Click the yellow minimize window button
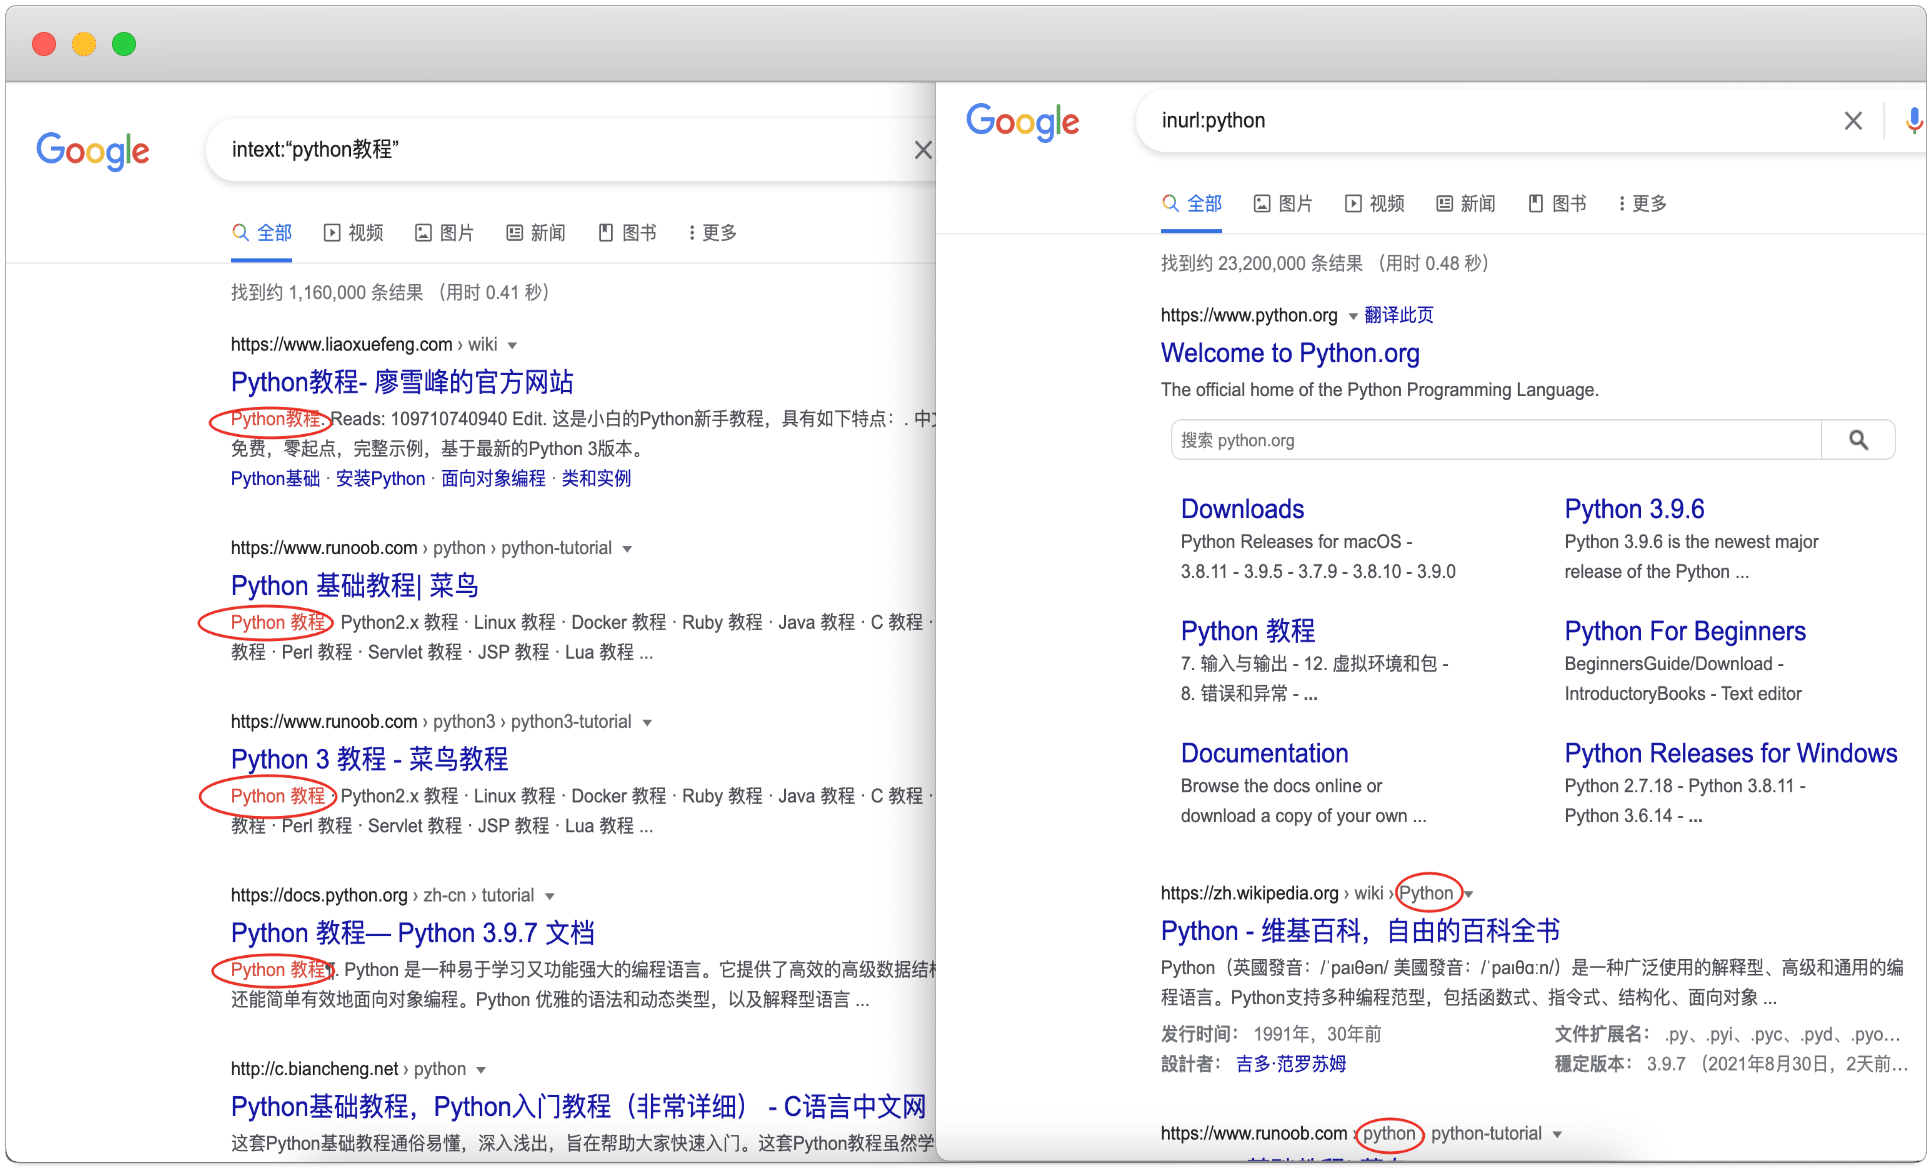This screenshot has width=1932, height=1168. tap(84, 44)
